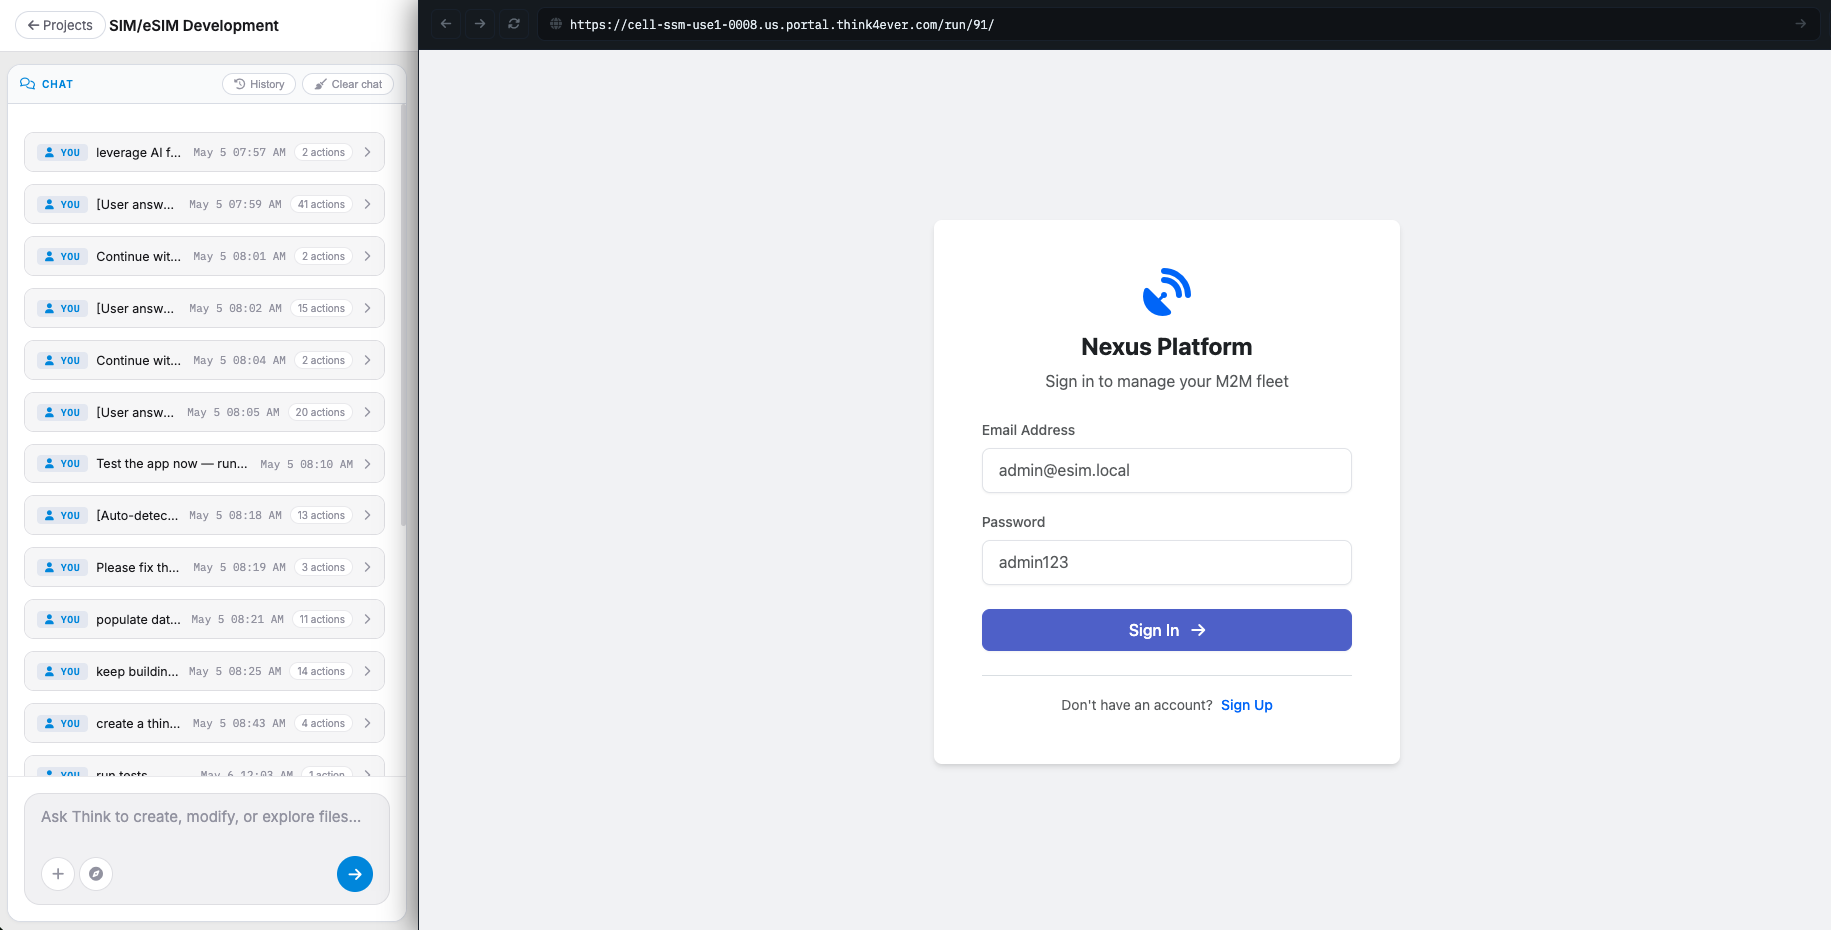Screen dimensions: 1831x930
Task: Click the plus attachment icon in chat
Action: click(x=58, y=874)
